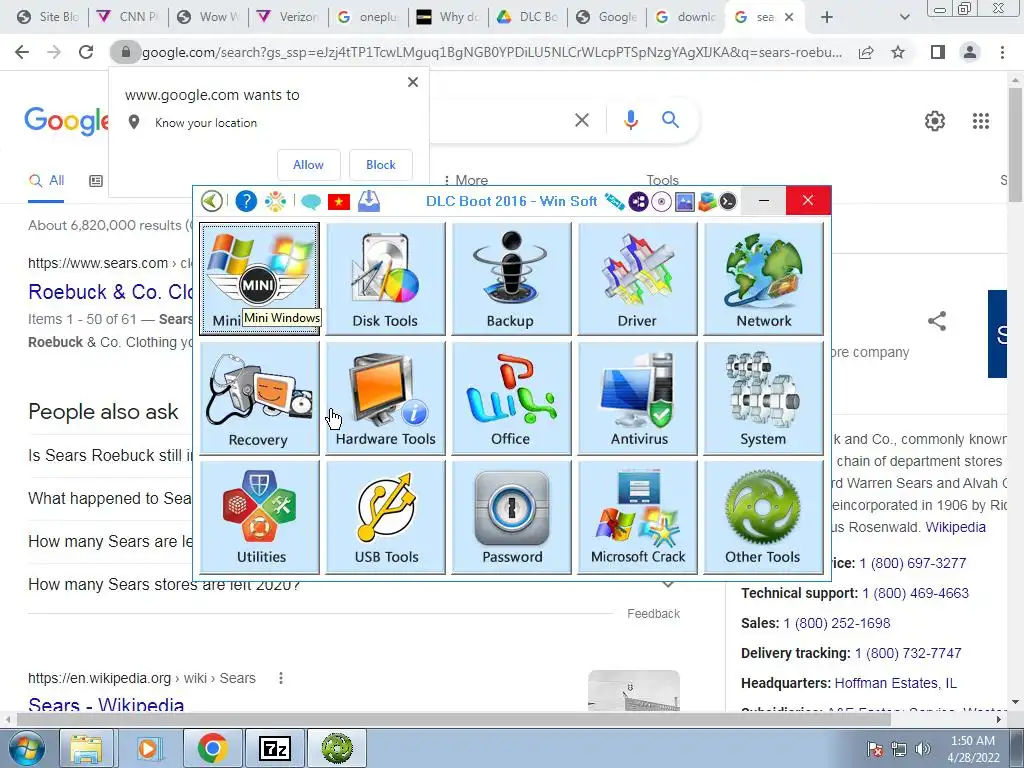Open the Disk Tools category
1024x768 pixels.
click(x=385, y=279)
